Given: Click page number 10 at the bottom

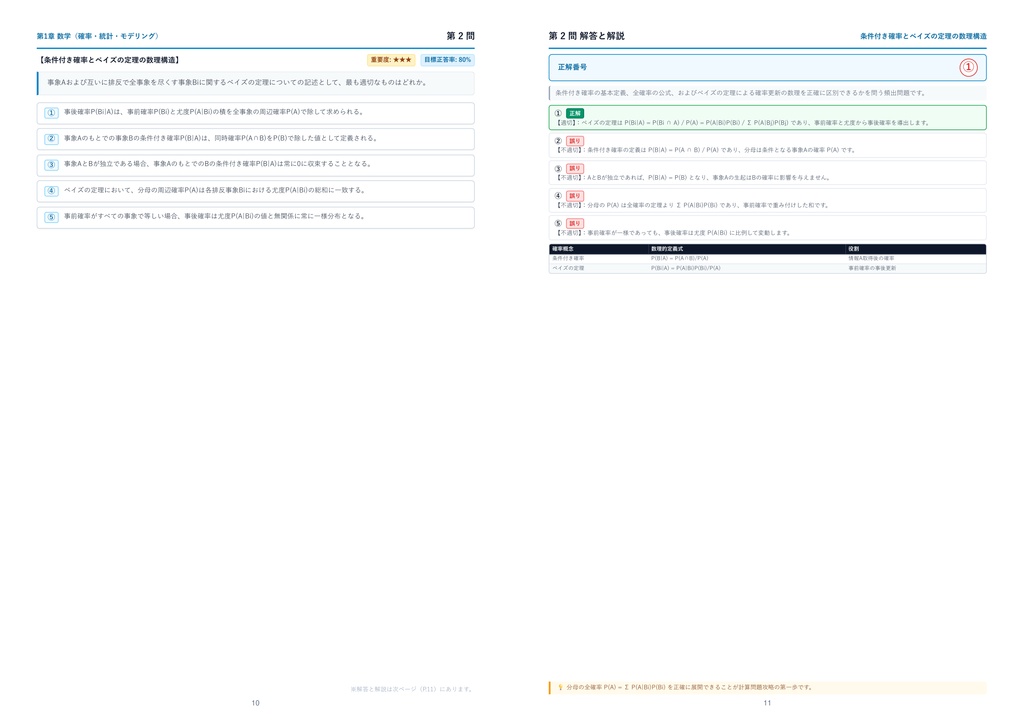Looking at the screenshot, I should click(255, 703).
